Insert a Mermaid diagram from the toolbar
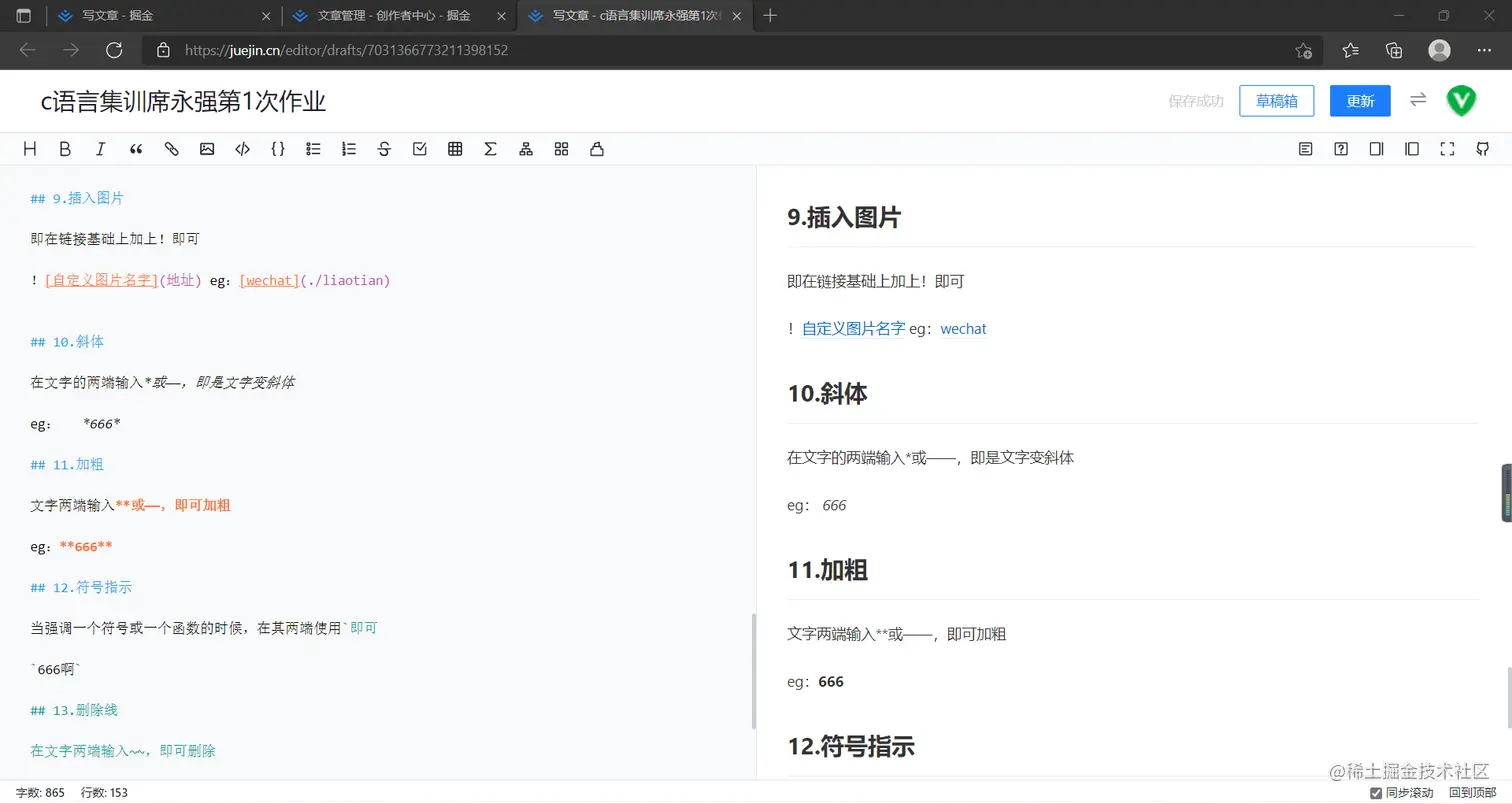Viewport: 1512px width, 804px height. click(526, 149)
